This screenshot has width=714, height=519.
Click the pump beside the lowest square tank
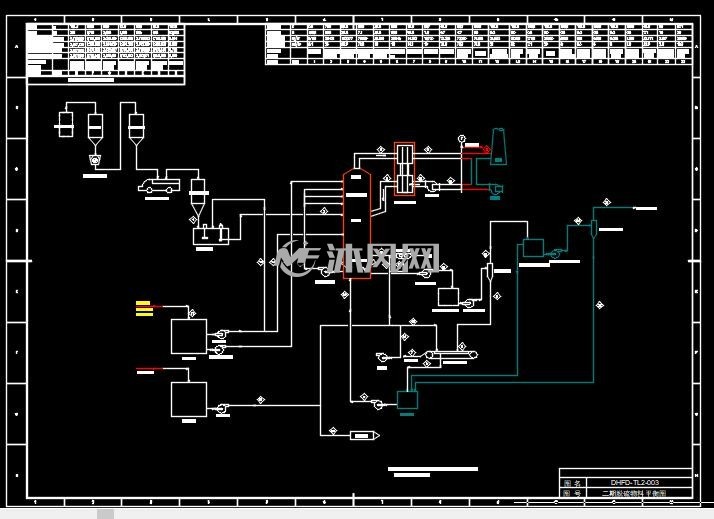pyautogui.click(x=222, y=409)
